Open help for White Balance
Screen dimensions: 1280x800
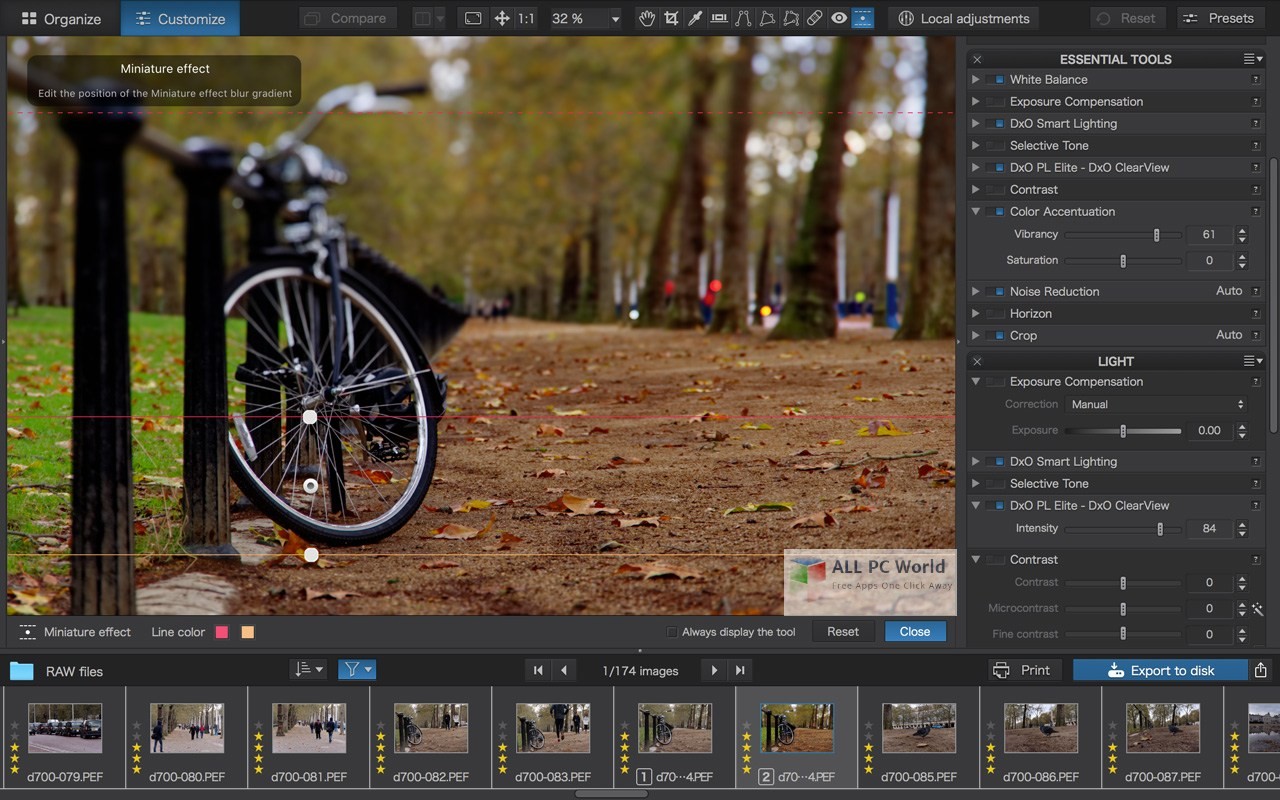click(x=1255, y=79)
